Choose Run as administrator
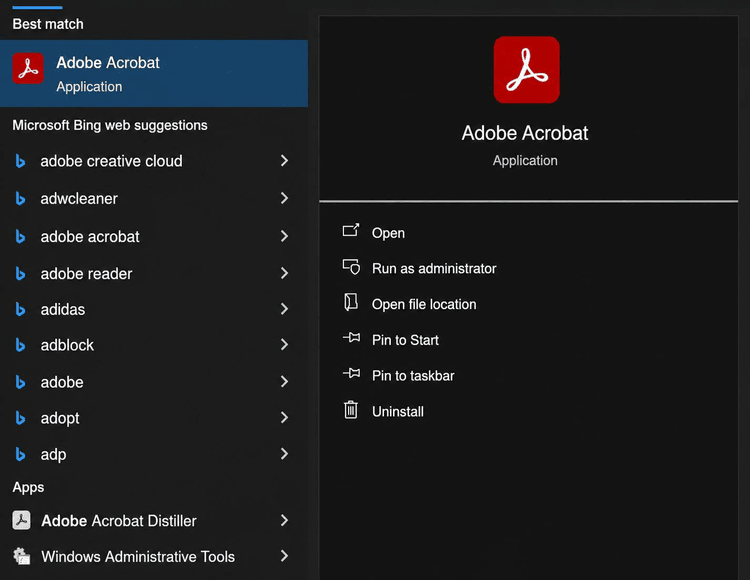This screenshot has height=580, width=750. pos(434,269)
